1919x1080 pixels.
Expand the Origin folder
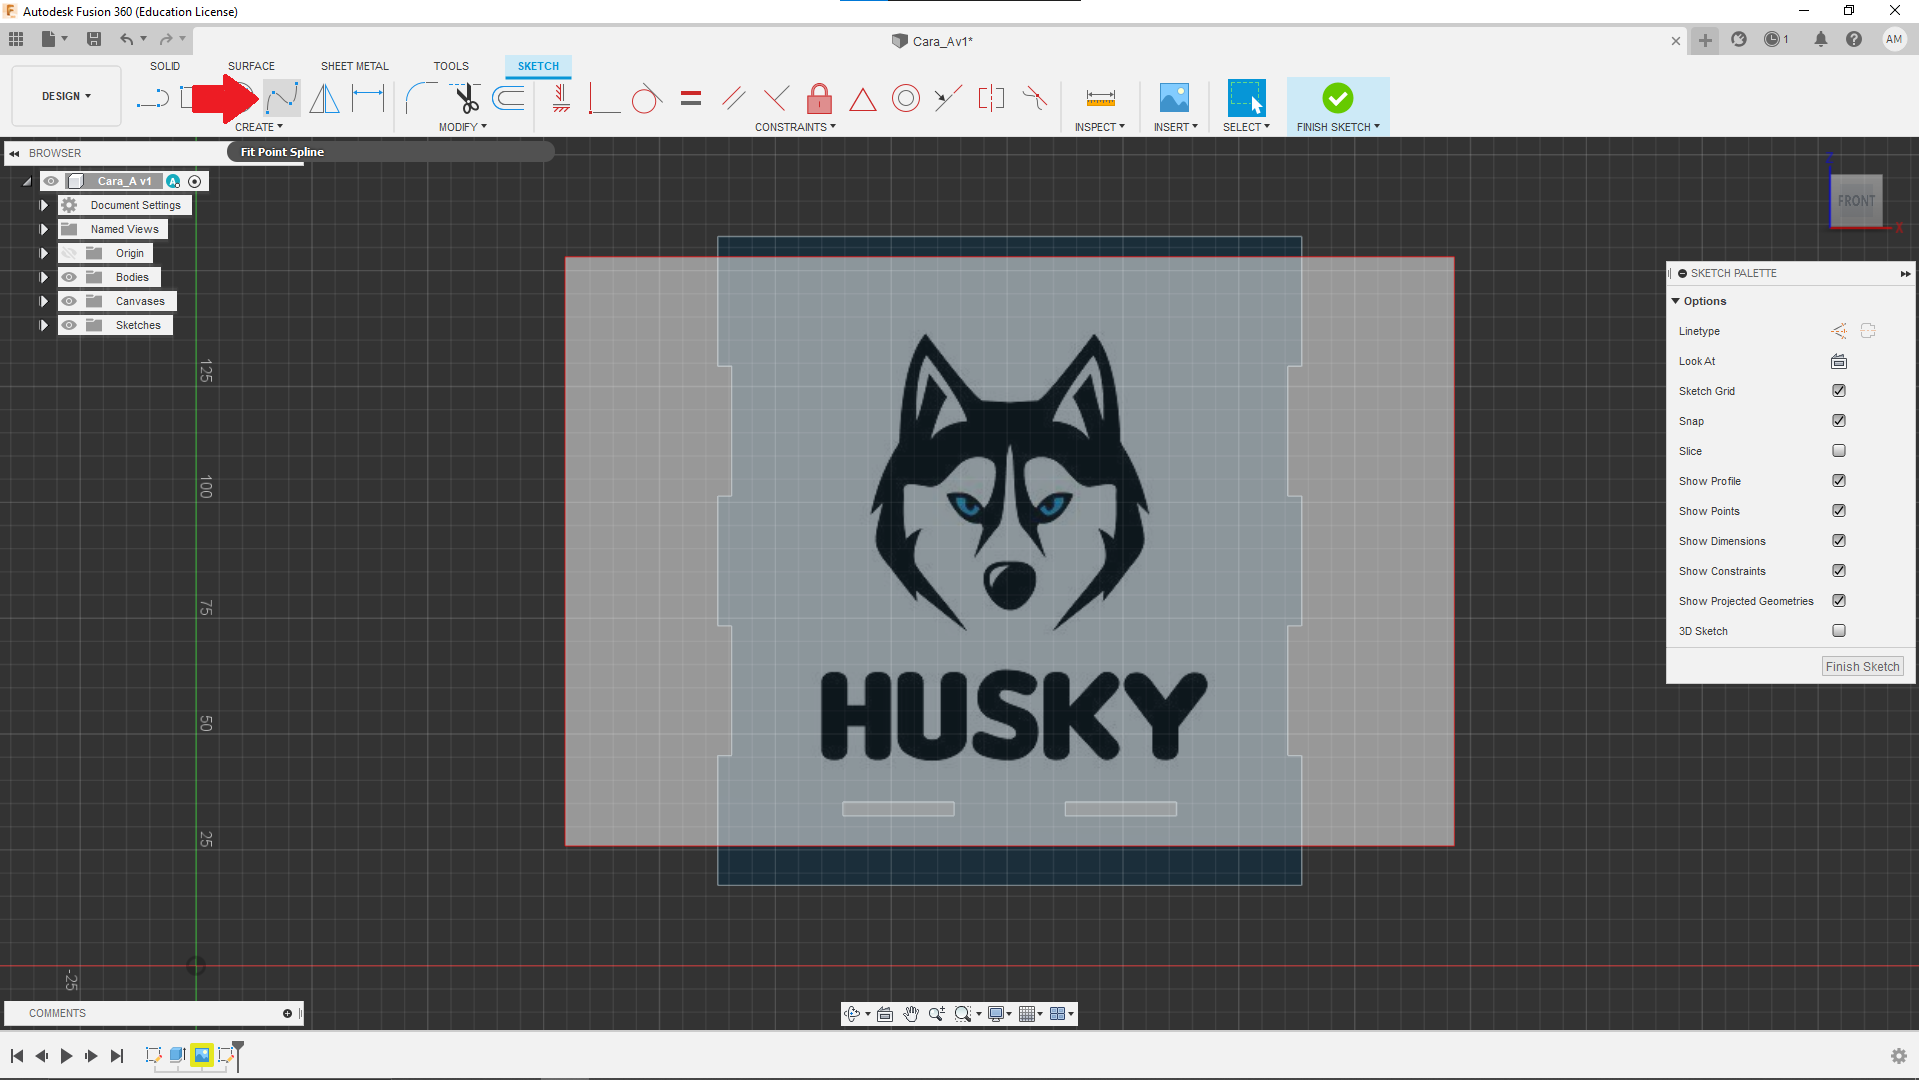44,253
